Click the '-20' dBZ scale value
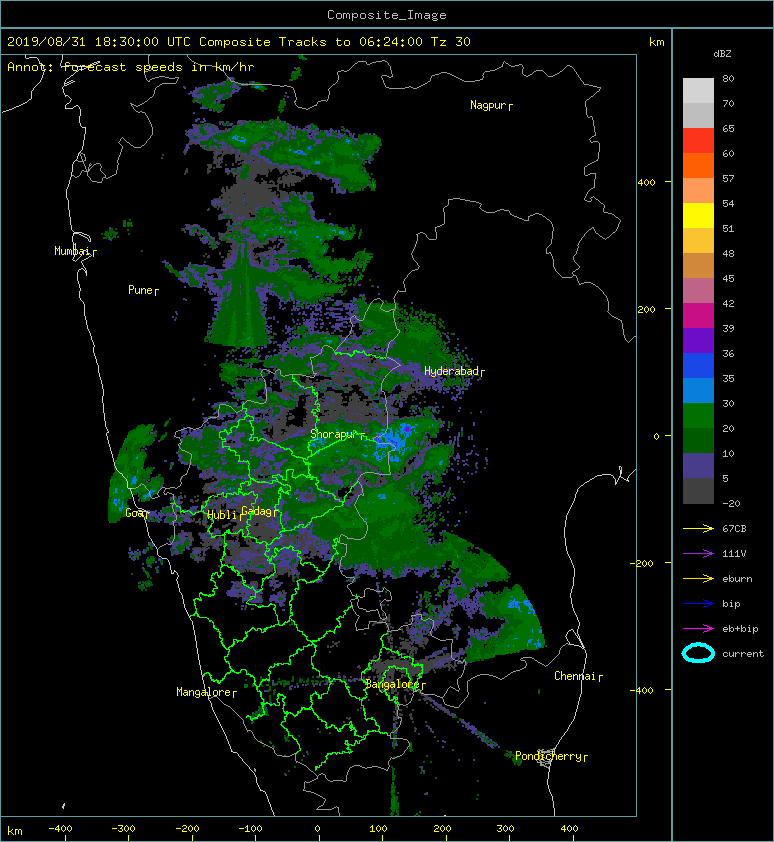Screen dimensions: 774x842 [x=731, y=504]
